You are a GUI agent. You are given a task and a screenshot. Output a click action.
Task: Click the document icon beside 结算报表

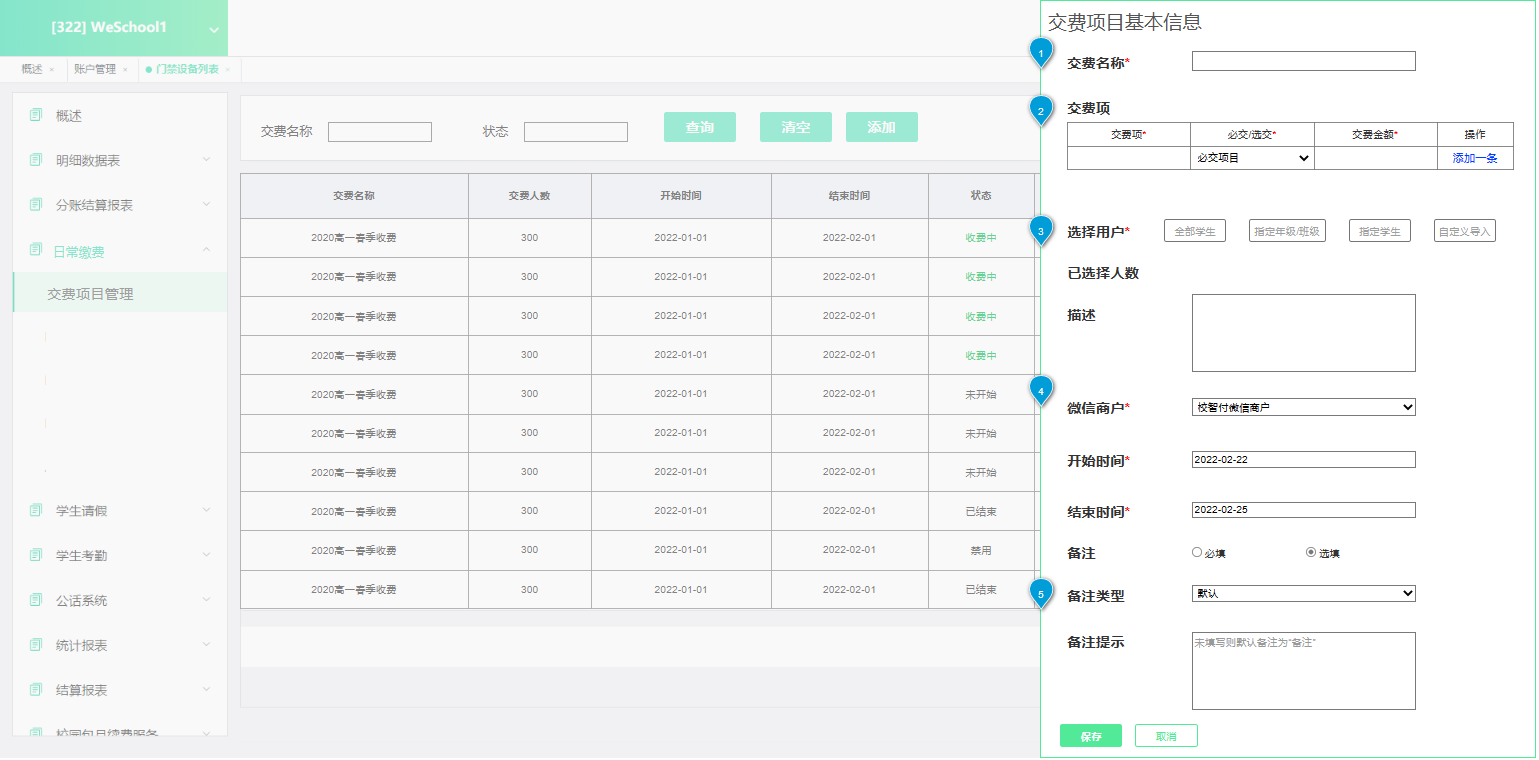point(36,690)
